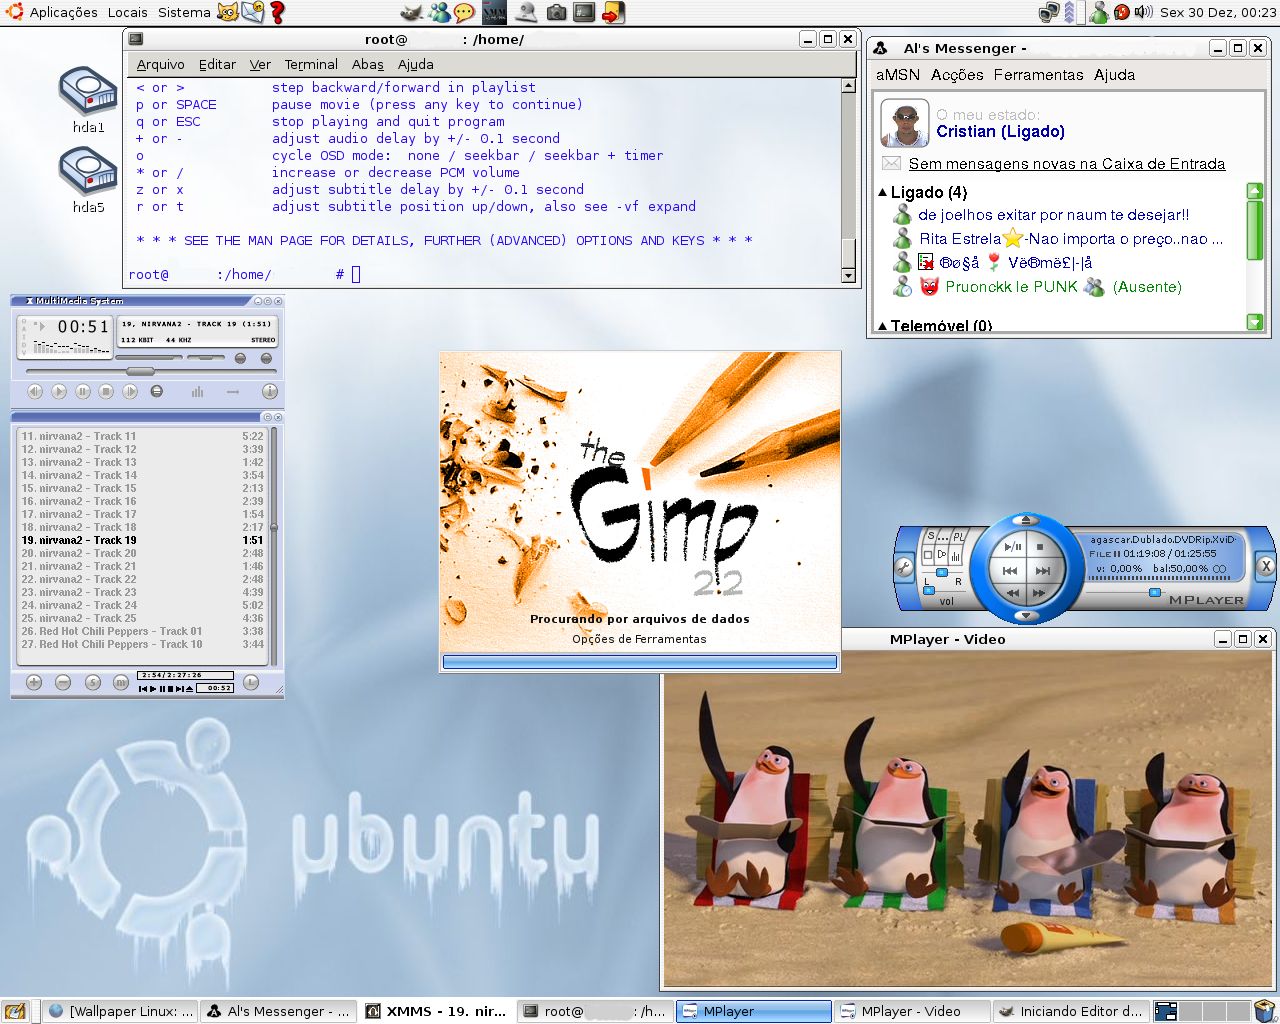Image resolution: width=1280 pixels, height=1024 pixels.
Task: Expand the Telemóvel (0) contact group
Action: click(x=882, y=326)
